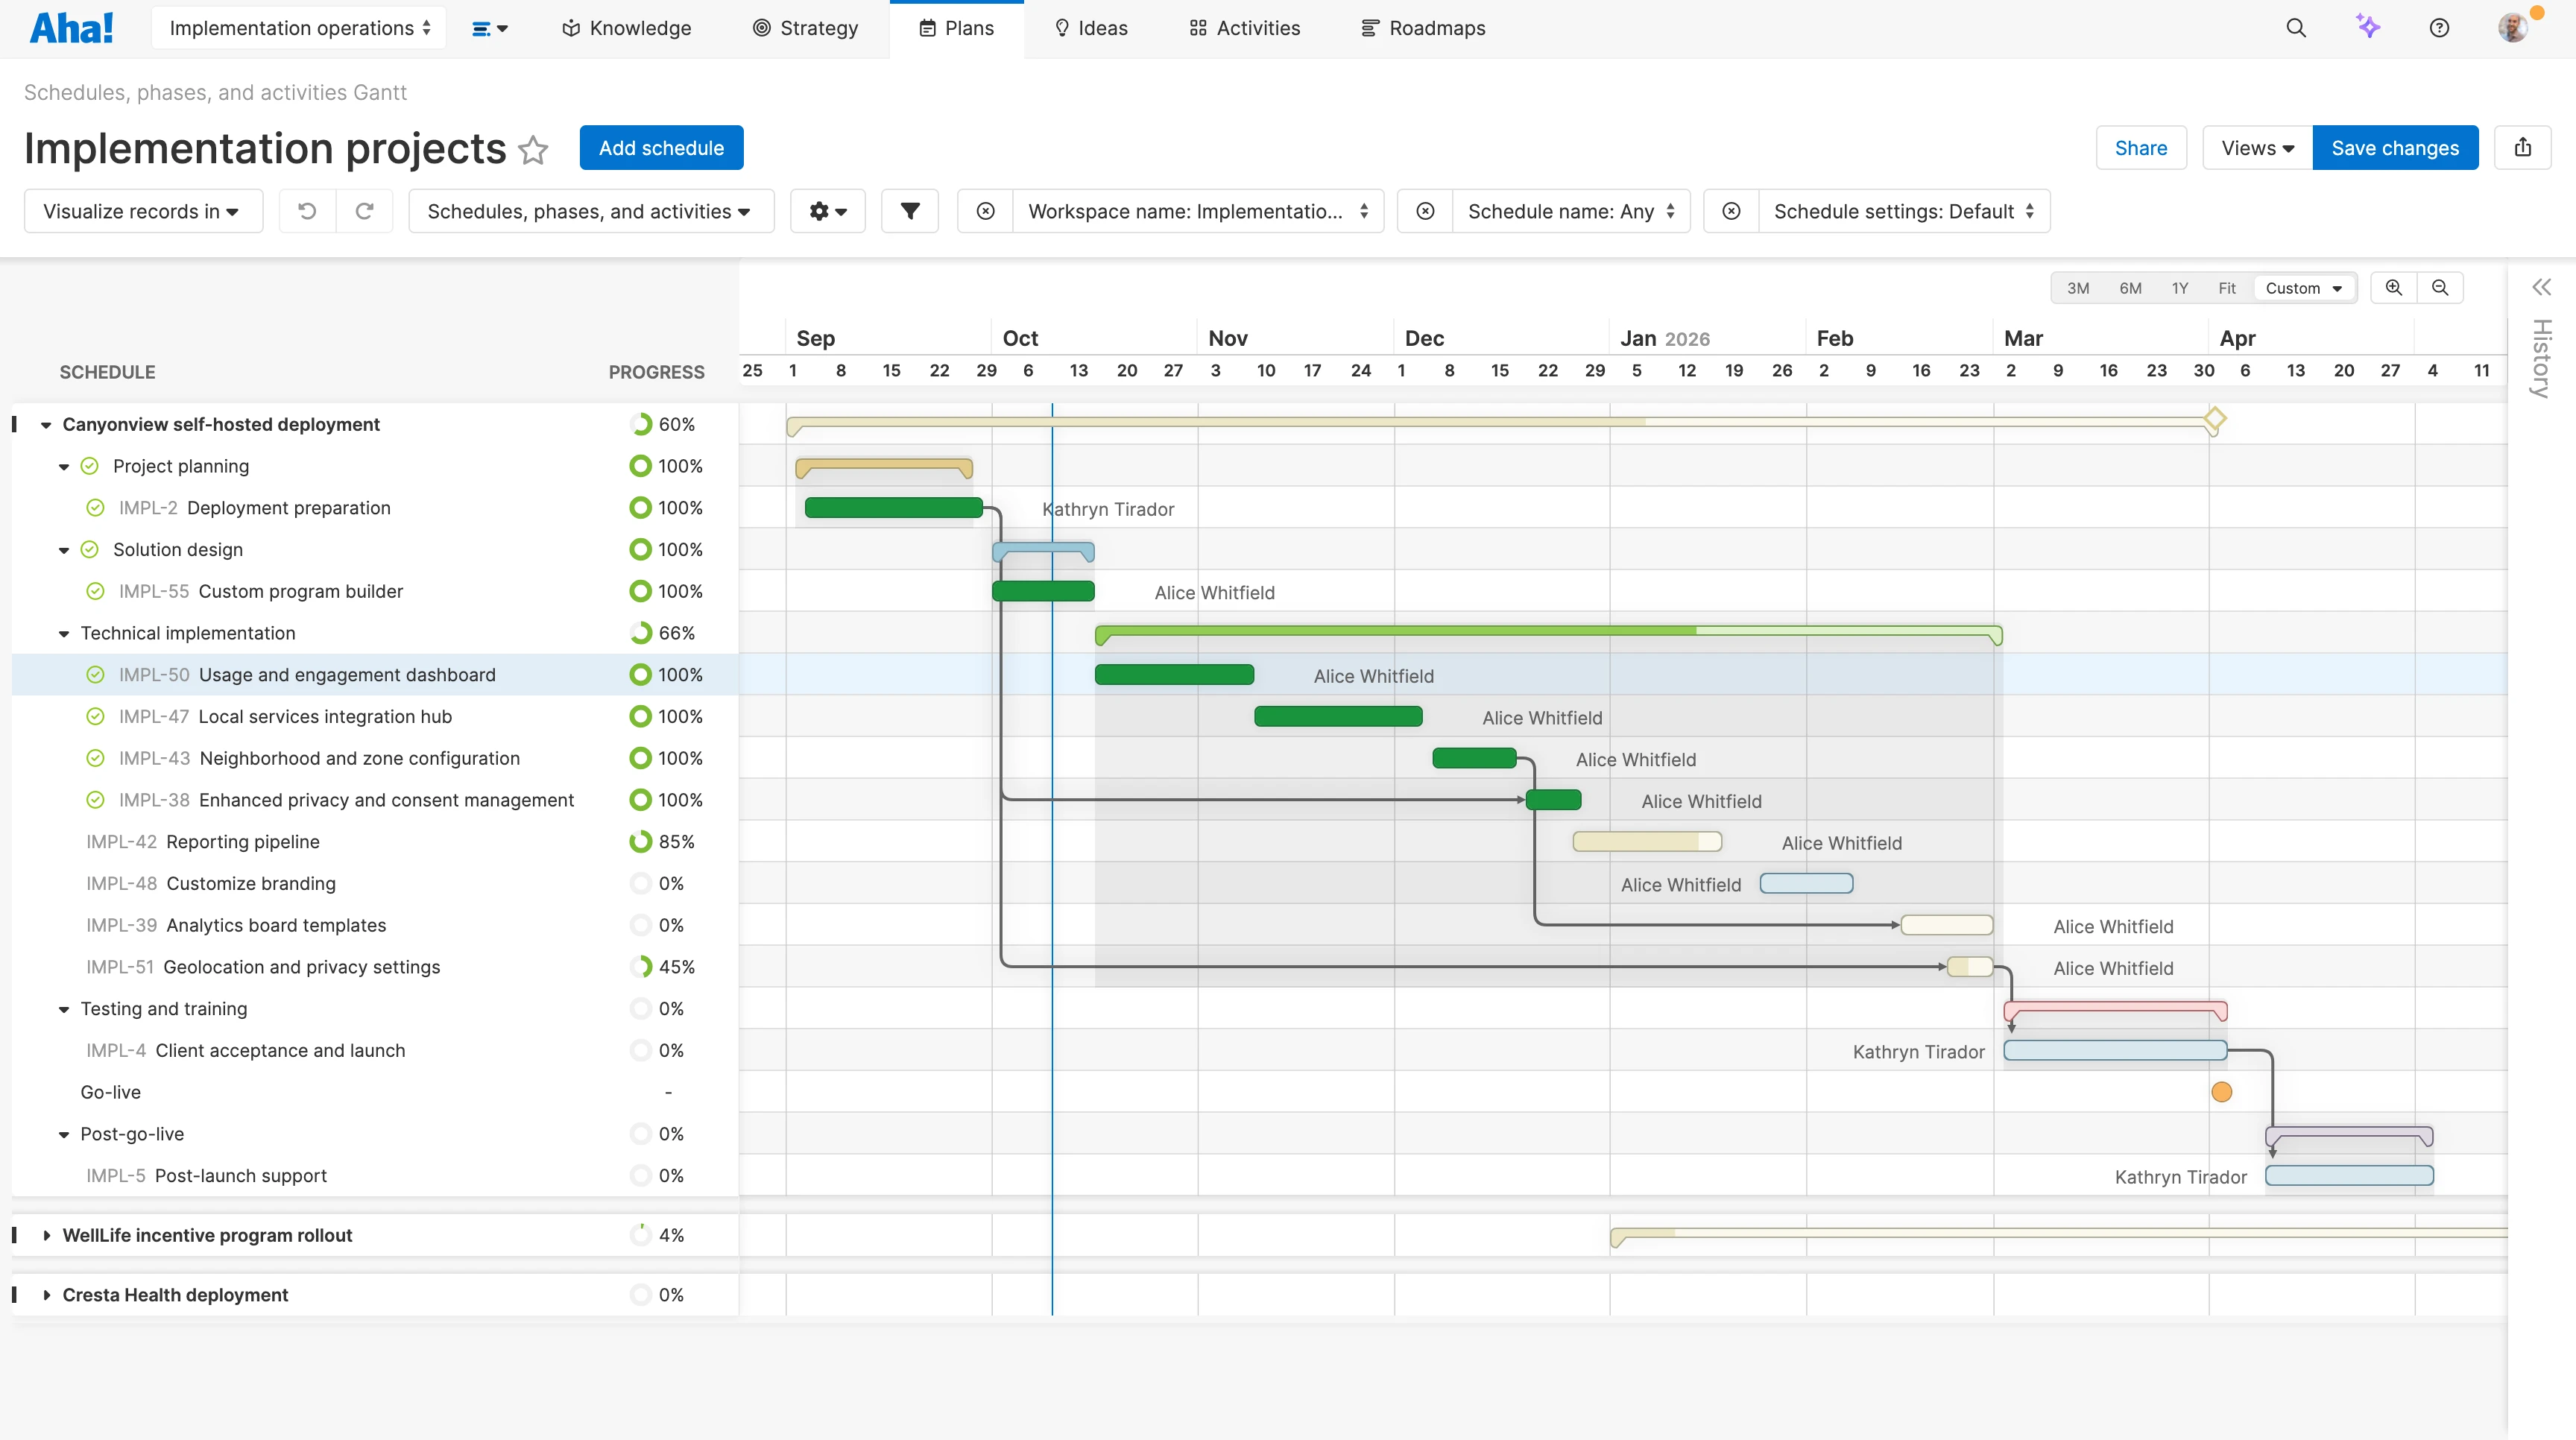2576x1440 pixels.
Task: Open the filter funnel icon
Action: coord(909,210)
